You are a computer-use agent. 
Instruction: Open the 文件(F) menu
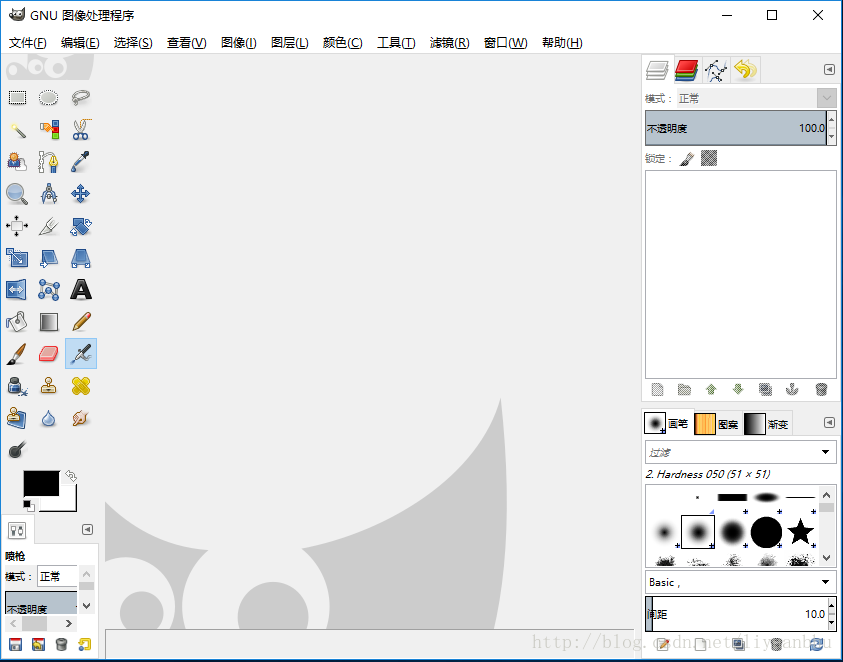pyautogui.click(x=27, y=42)
